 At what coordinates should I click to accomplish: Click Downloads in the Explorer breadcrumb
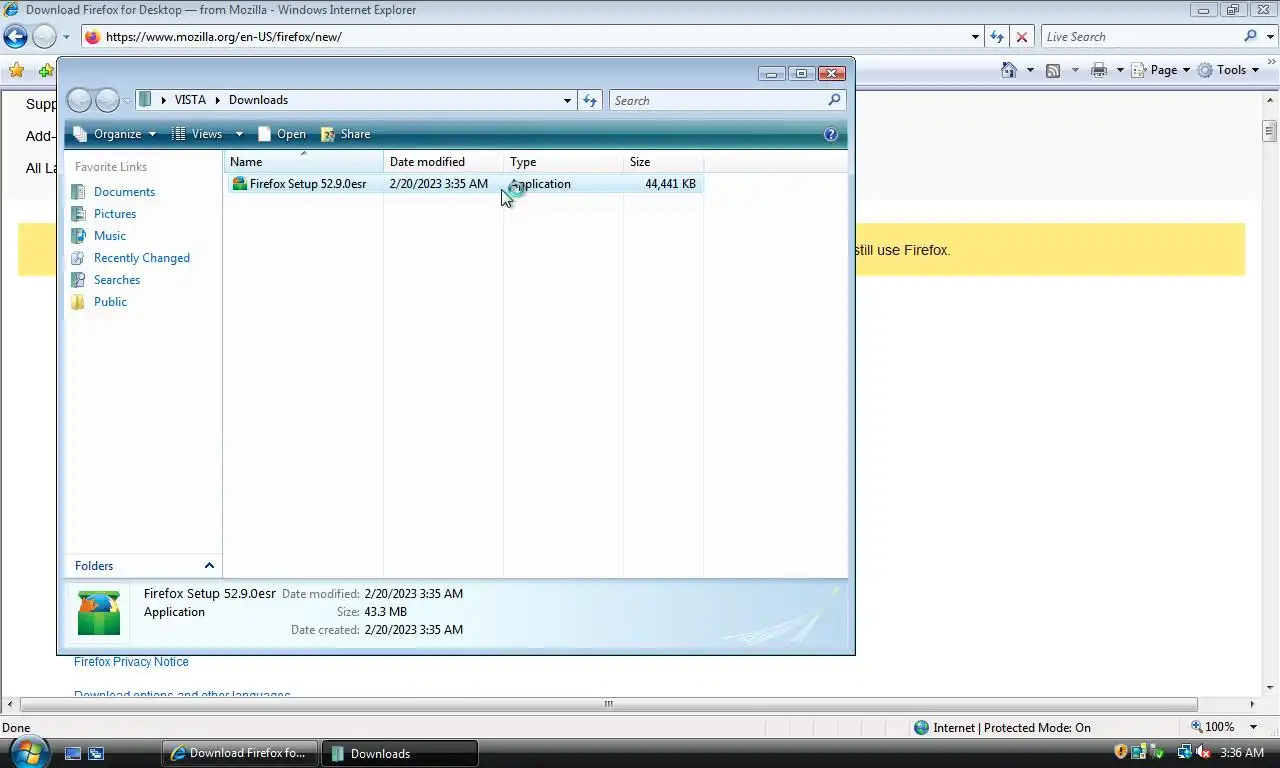pyautogui.click(x=258, y=100)
